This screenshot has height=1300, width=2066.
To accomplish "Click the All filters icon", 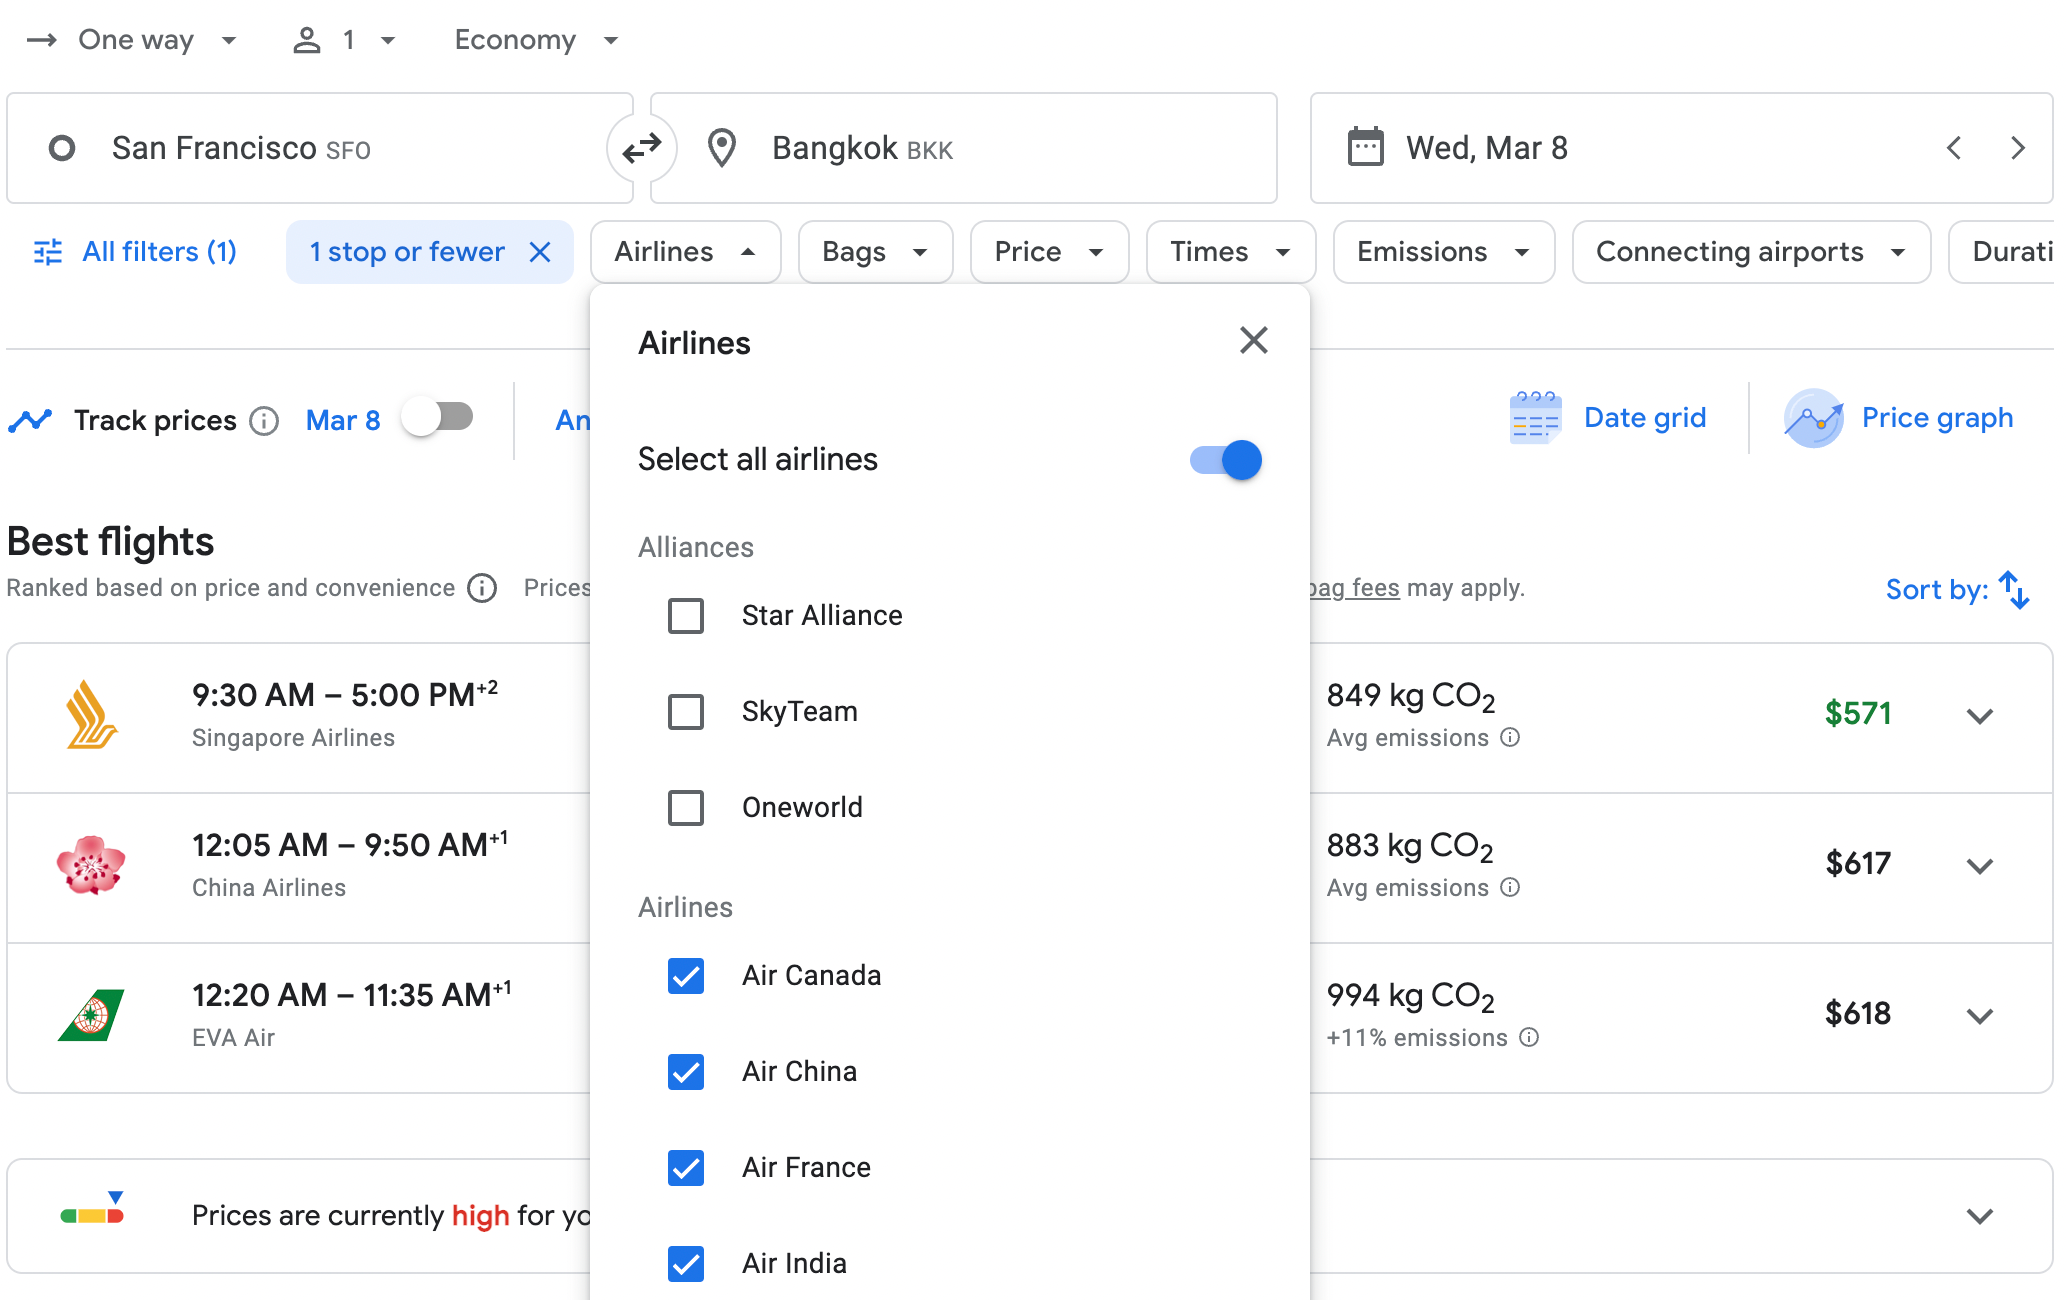I will [x=47, y=252].
